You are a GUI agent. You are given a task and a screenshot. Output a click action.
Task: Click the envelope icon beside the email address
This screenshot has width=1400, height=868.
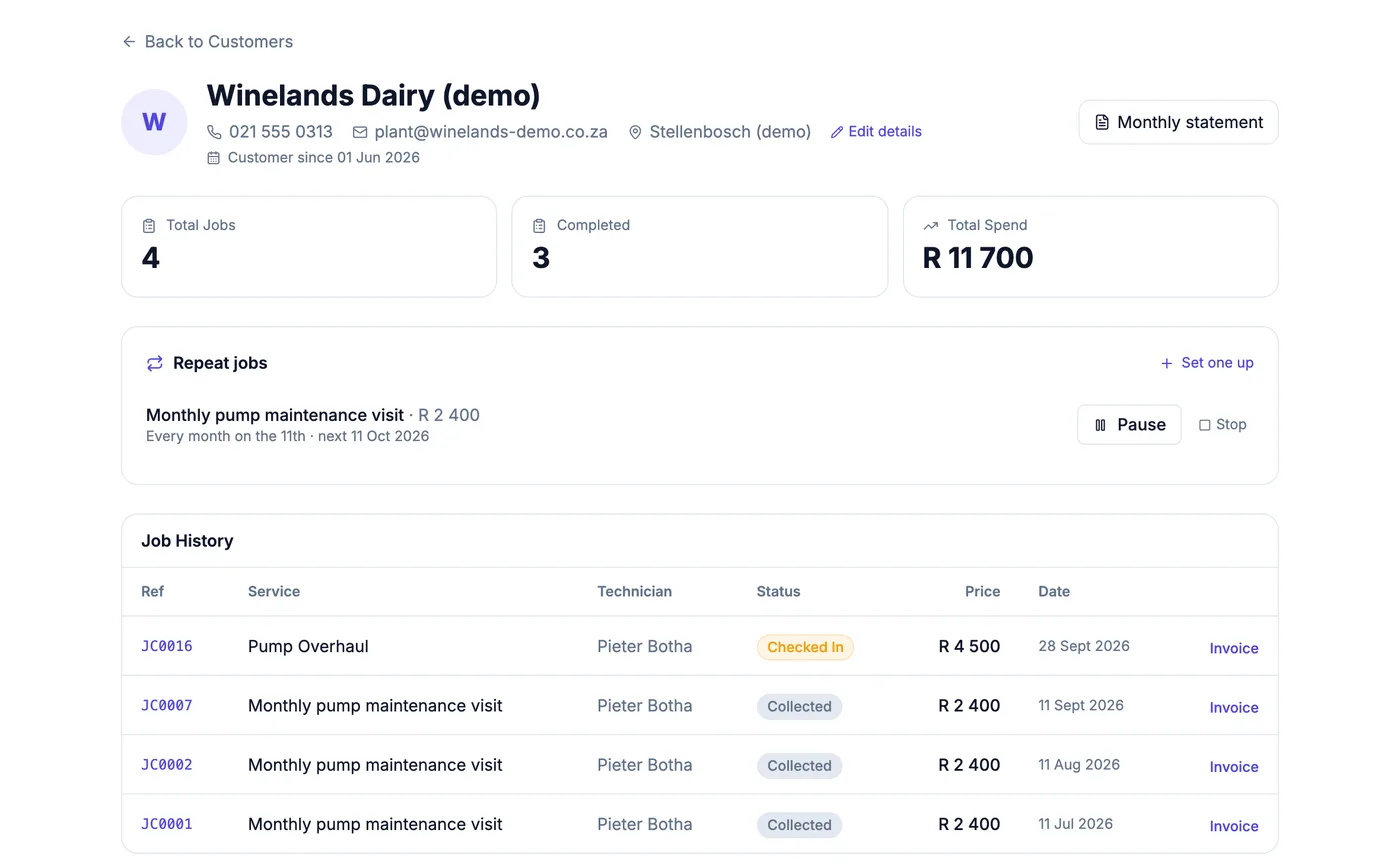pos(360,132)
